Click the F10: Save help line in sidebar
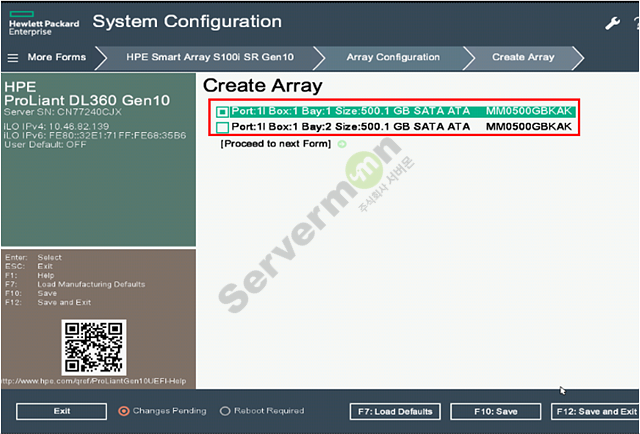Viewport: 640px width, 434px height. (31, 294)
